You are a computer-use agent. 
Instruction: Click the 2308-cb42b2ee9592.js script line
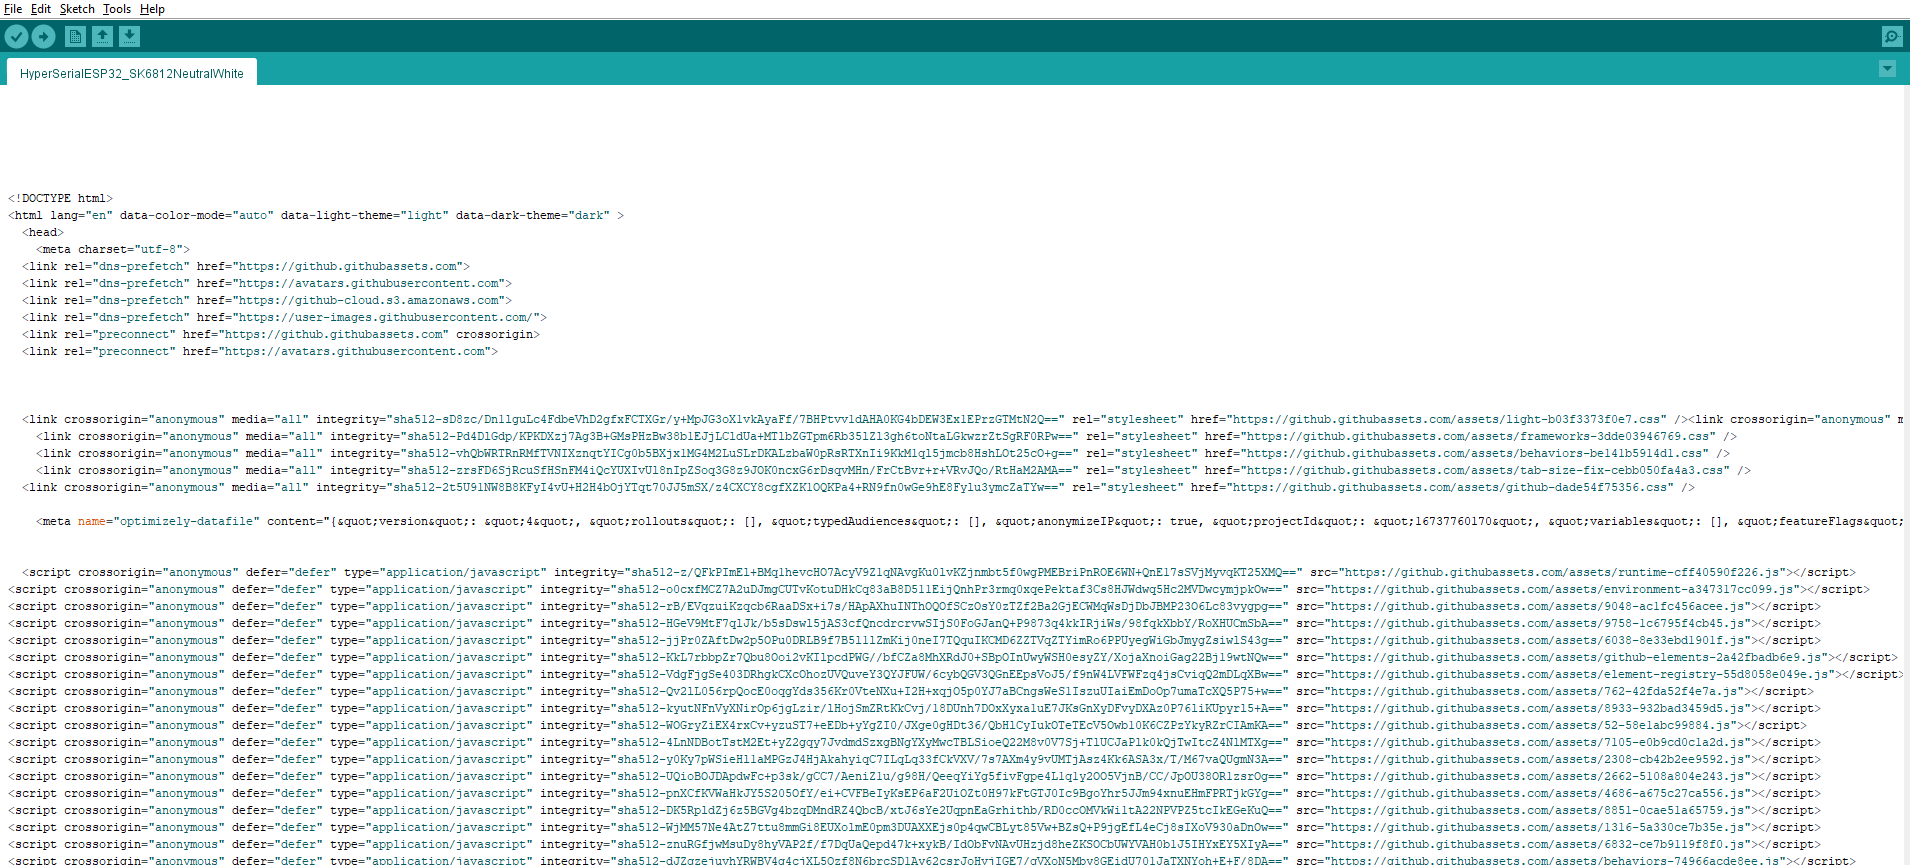[914, 760]
